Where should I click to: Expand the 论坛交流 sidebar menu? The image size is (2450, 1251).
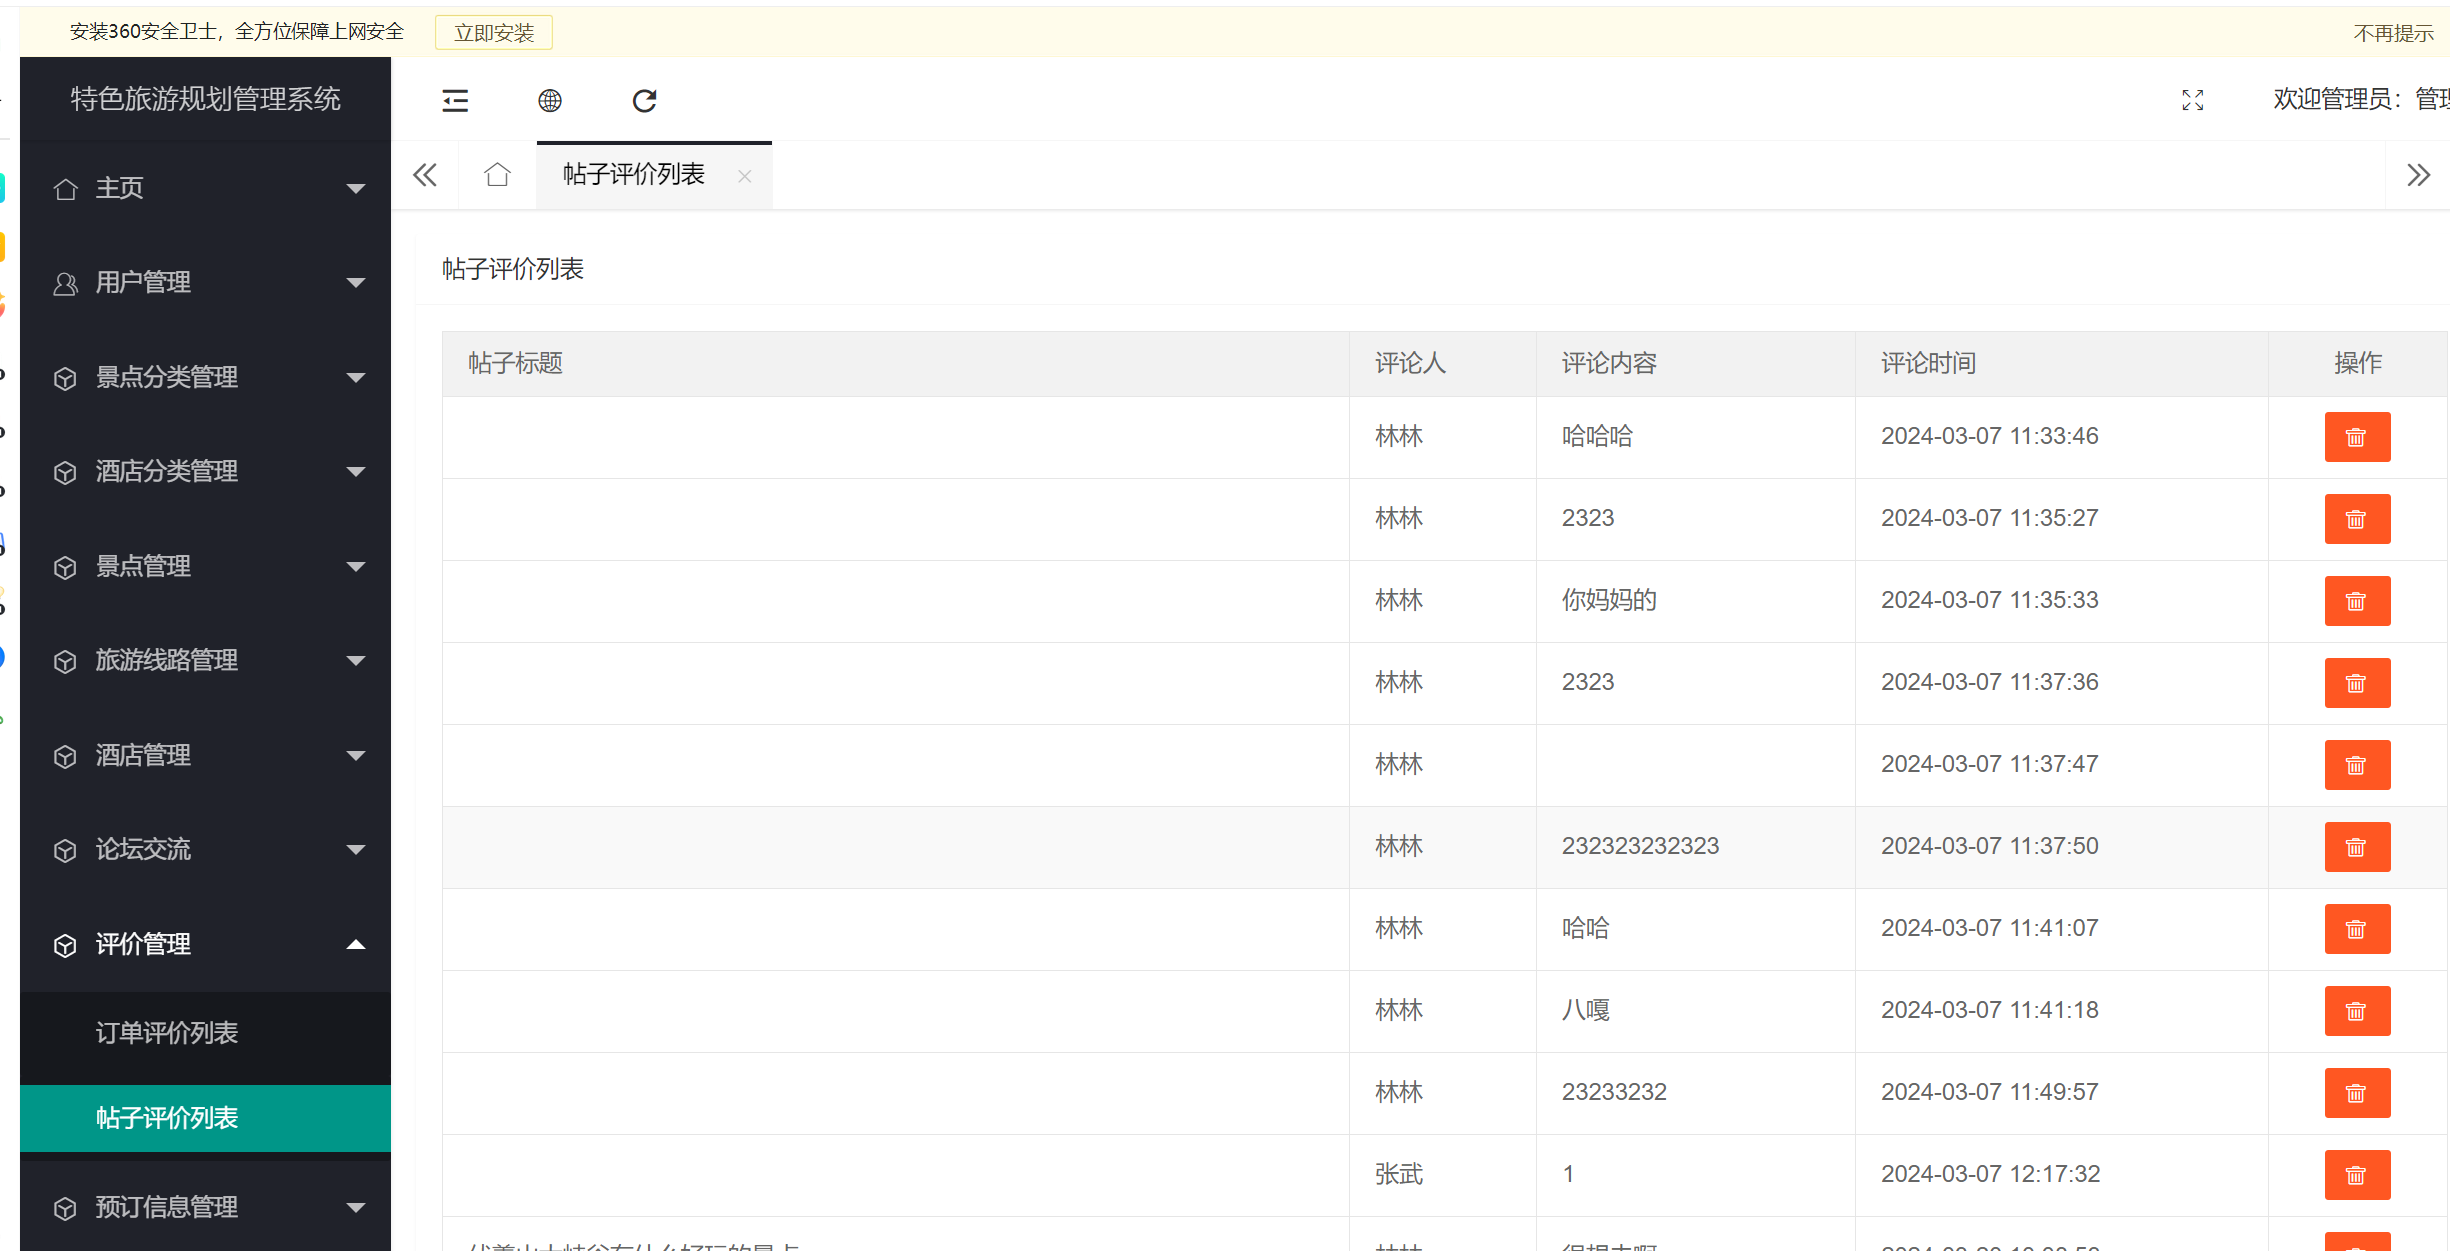tap(205, 849)
